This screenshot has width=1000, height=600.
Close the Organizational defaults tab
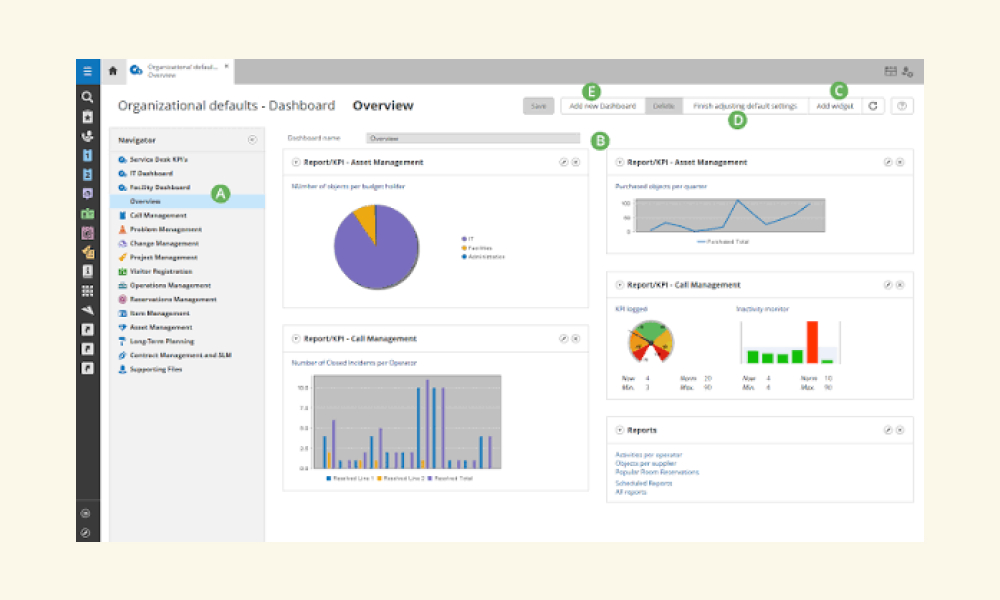point(226,66)
